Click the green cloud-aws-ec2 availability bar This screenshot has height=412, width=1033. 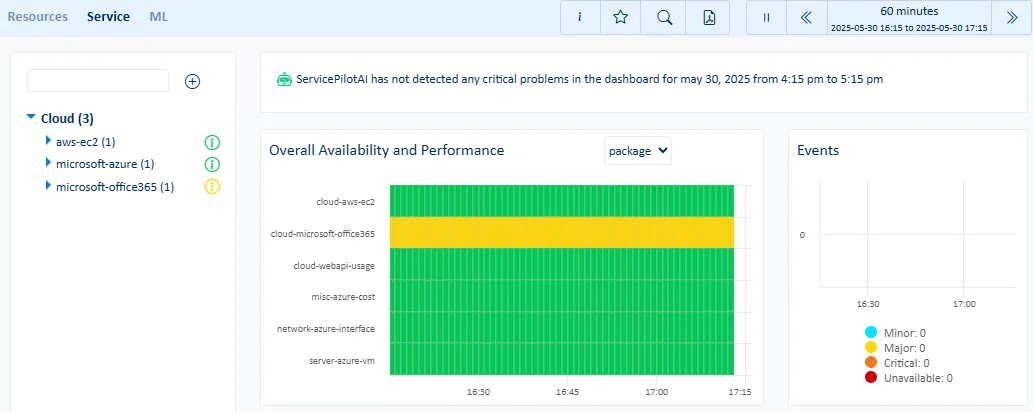coord(562,200)
